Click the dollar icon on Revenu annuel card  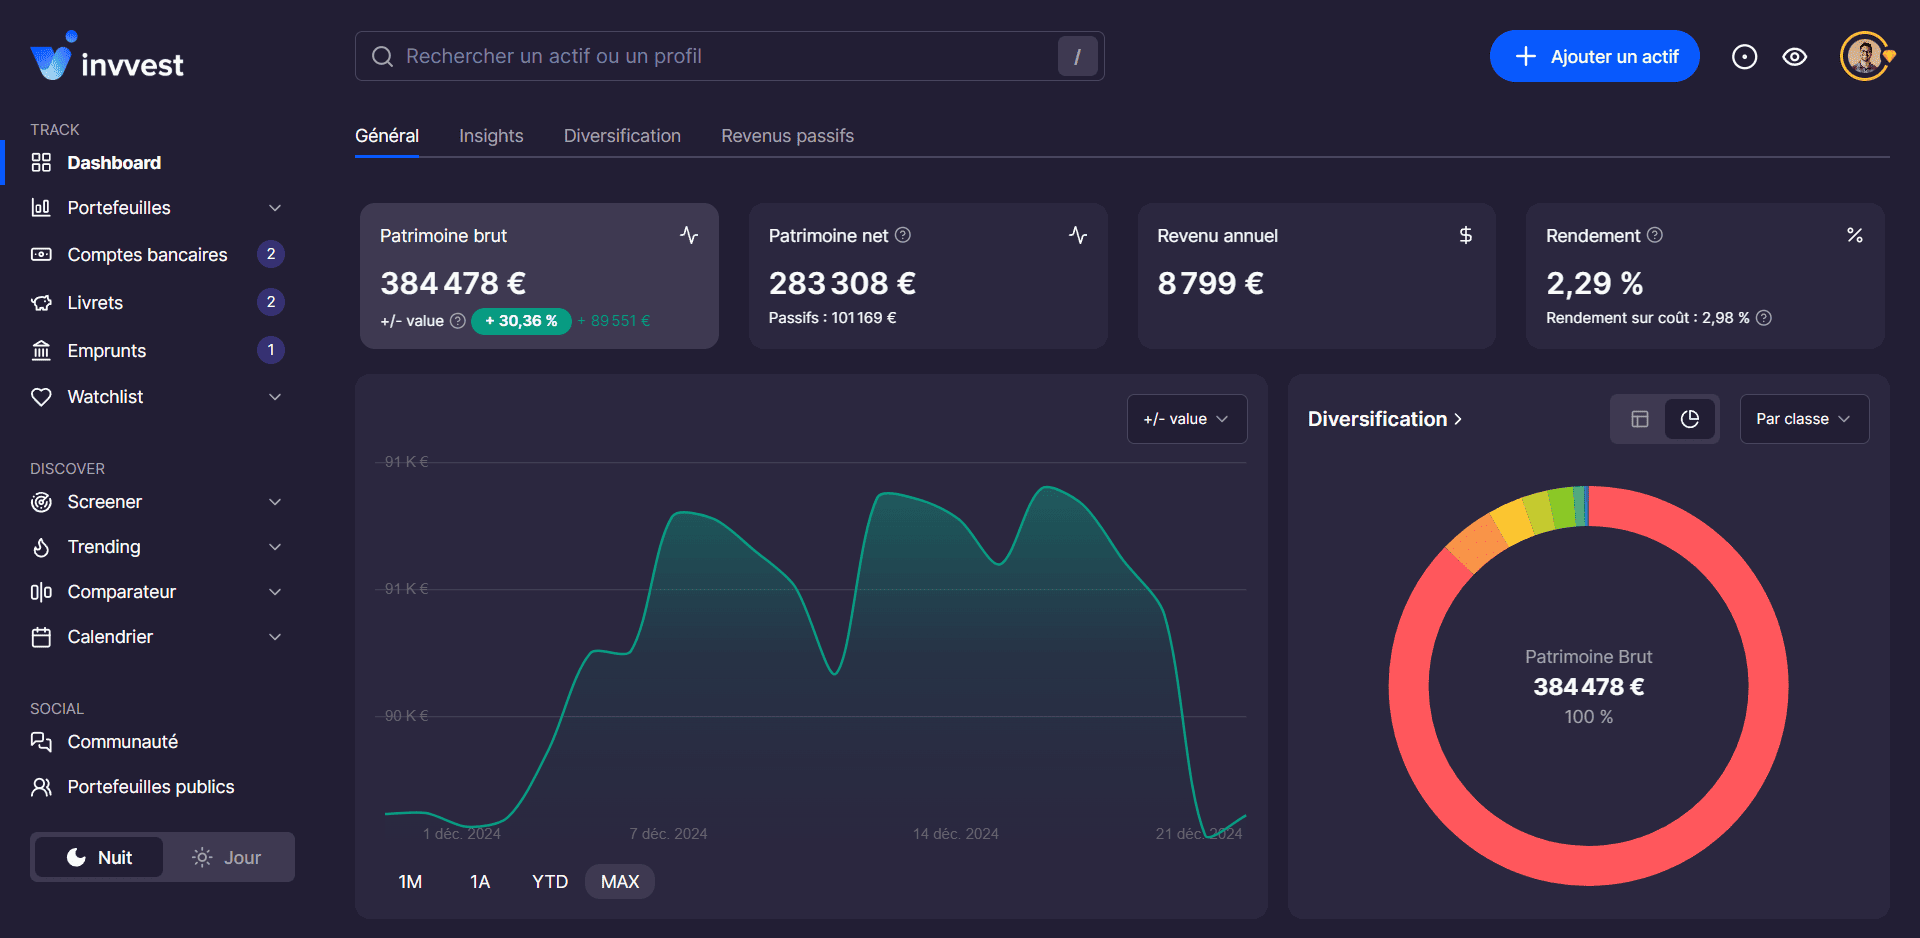[1465, 235]
